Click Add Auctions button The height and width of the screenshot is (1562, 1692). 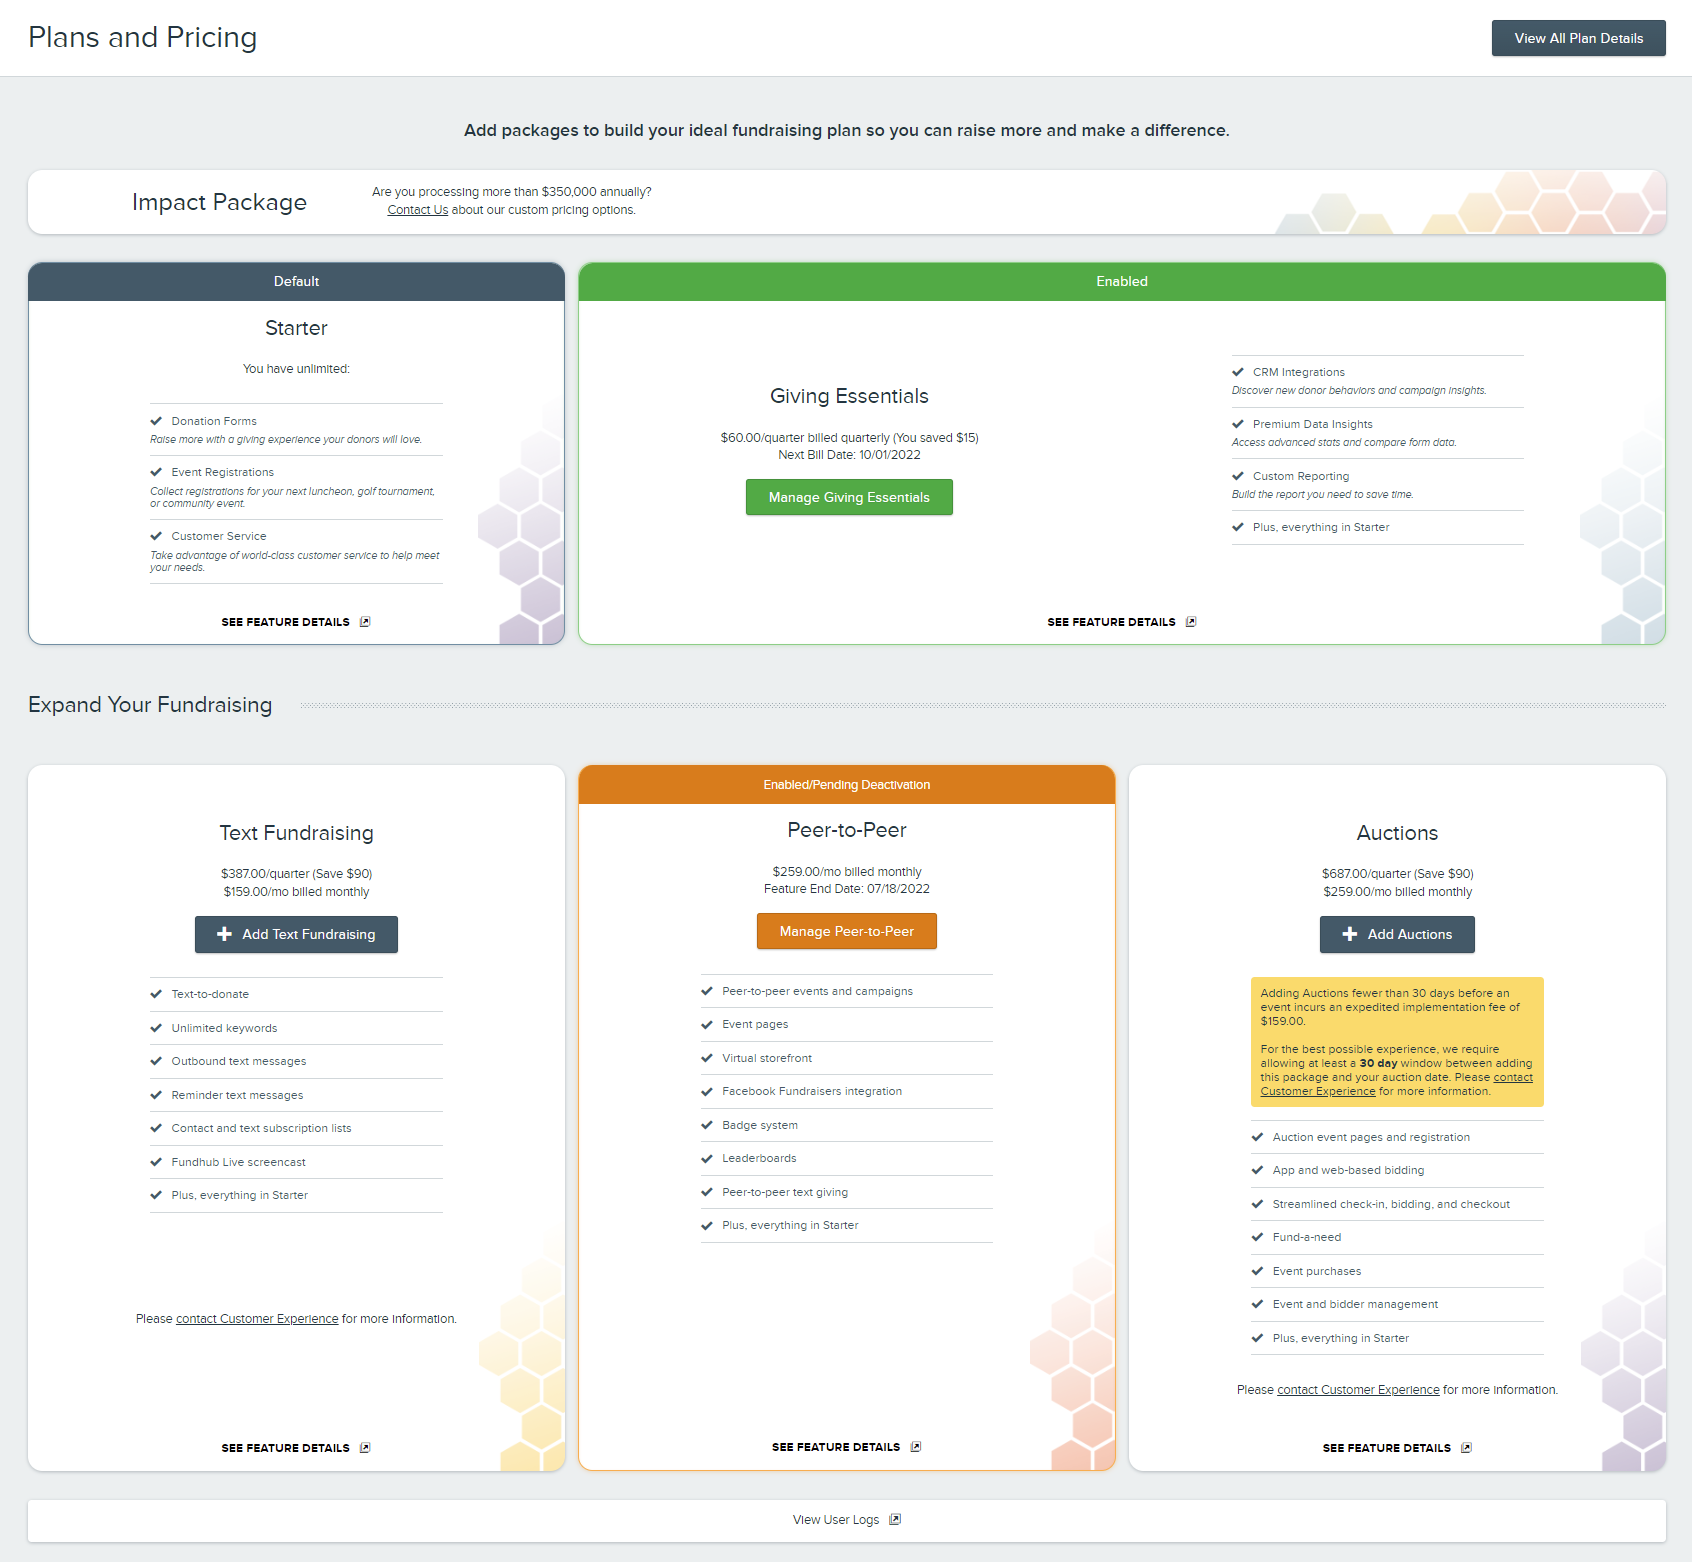(x=1397, y=934)
